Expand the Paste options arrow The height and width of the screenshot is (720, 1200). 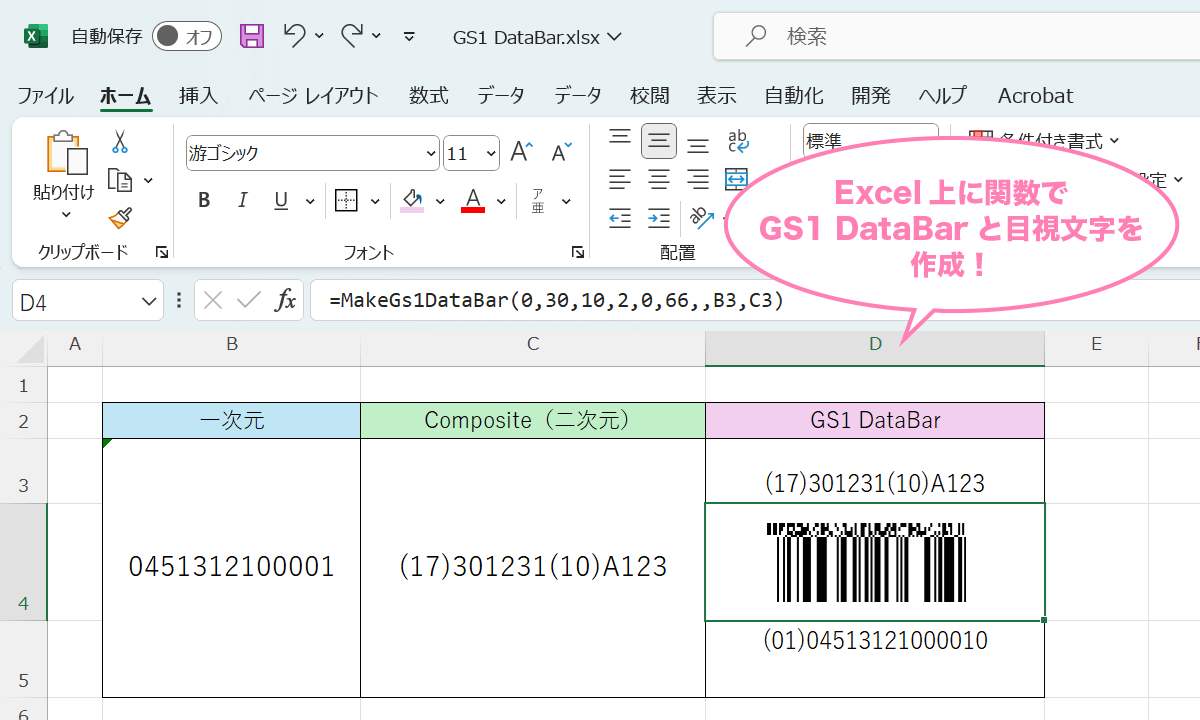pyautogui.click(x=66, y=214)
